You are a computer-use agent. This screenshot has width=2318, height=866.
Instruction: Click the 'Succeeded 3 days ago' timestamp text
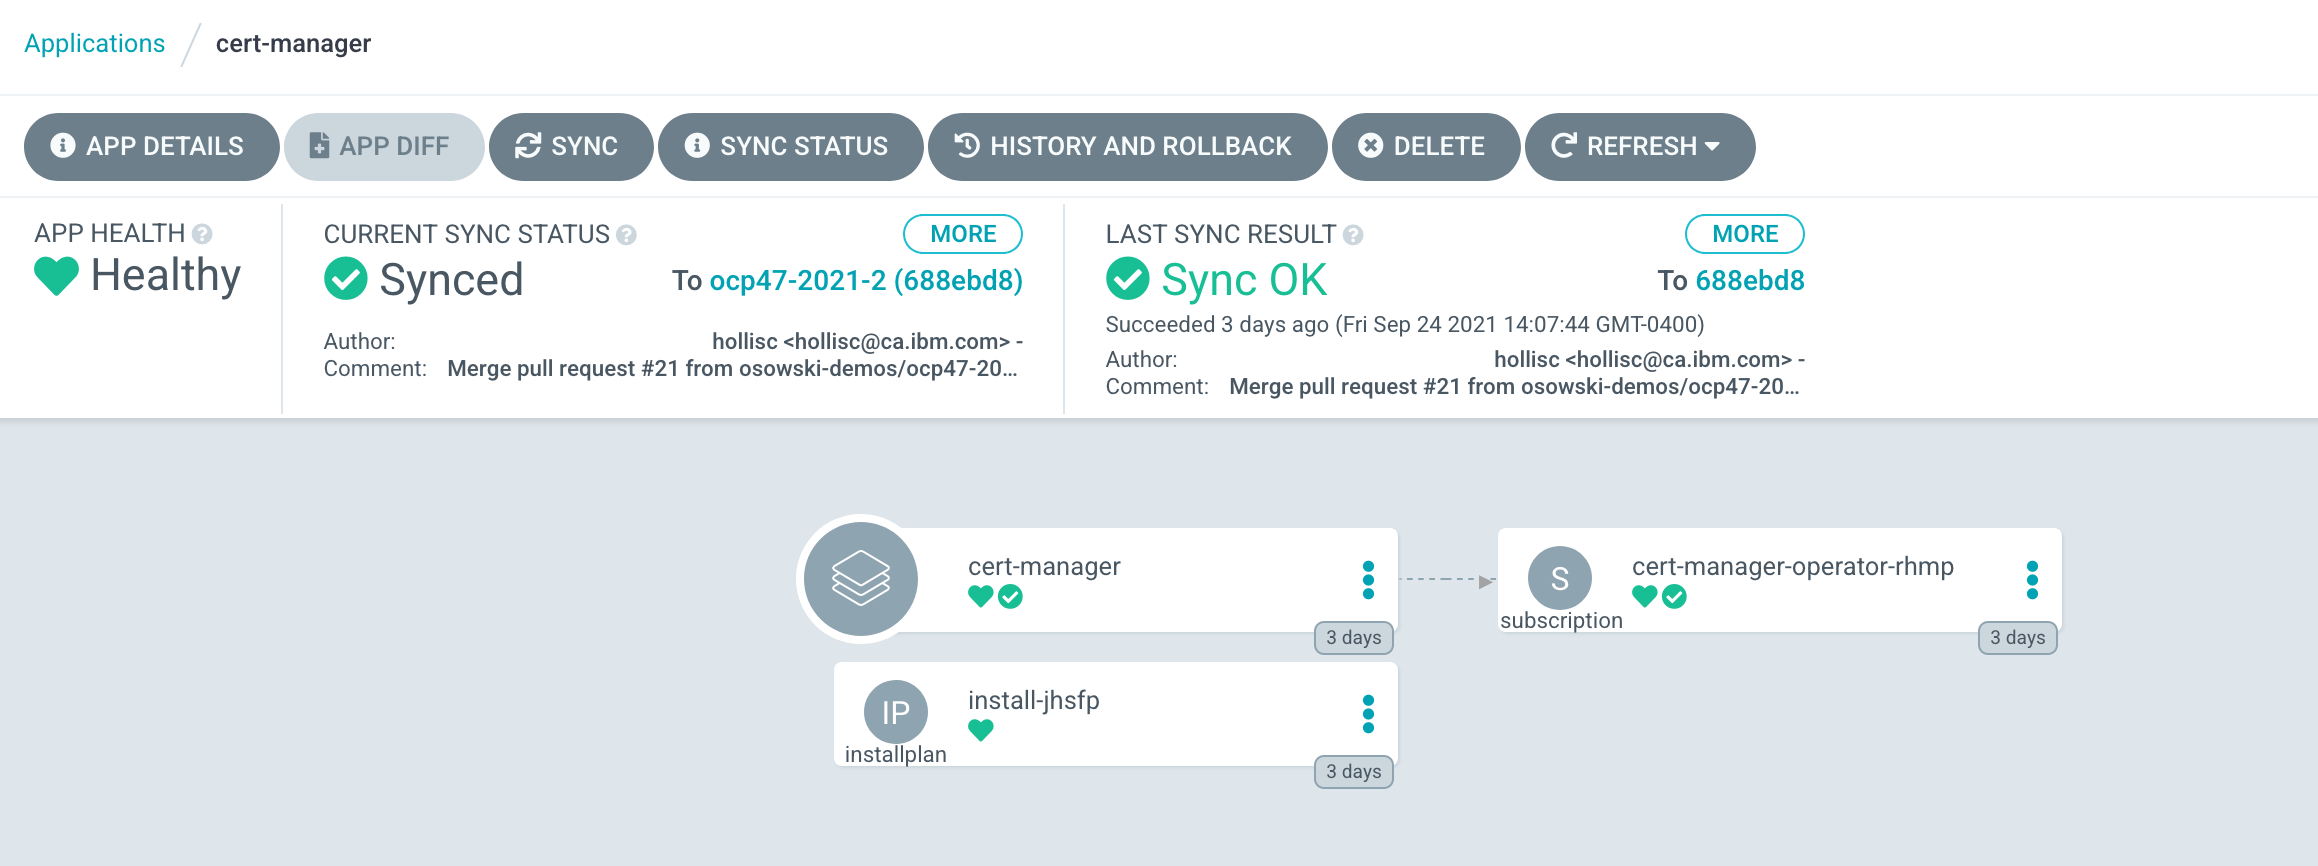(x=1405, y=325)
